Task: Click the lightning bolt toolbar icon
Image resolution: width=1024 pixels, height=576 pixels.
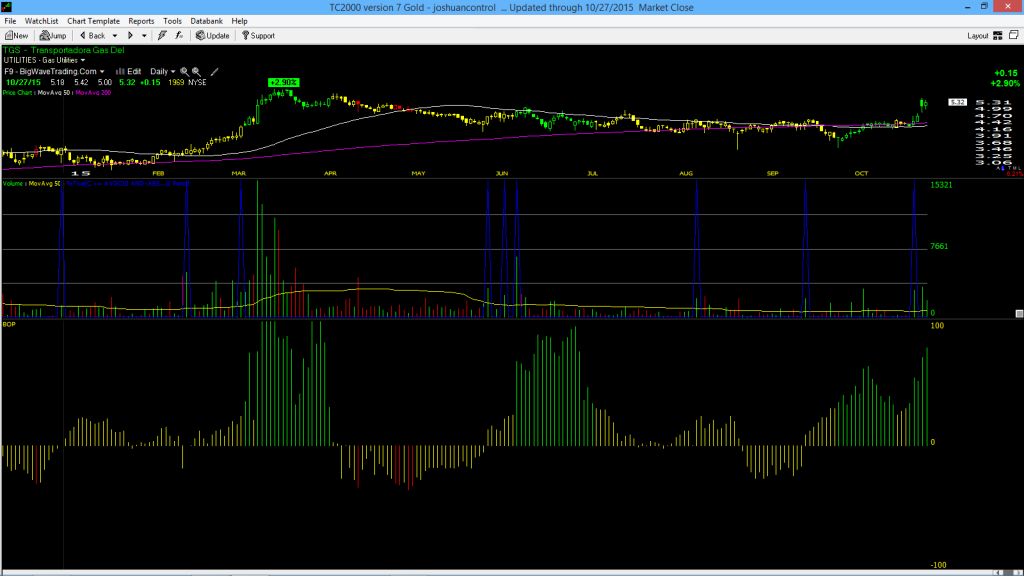Action: pos(162,36)
